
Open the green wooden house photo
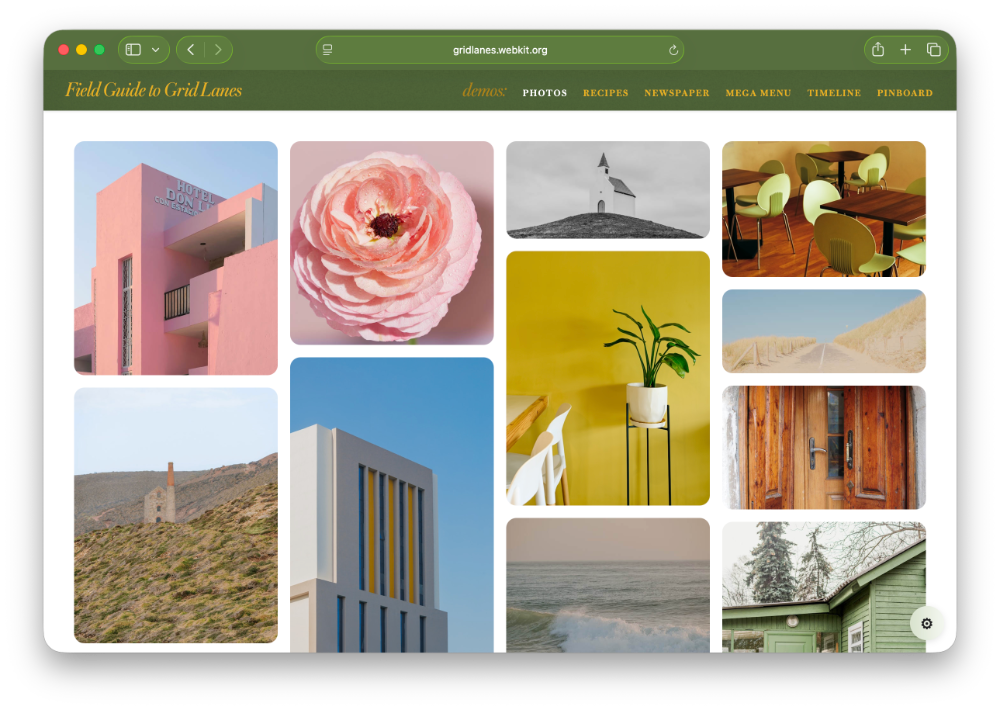pos(823,587)
